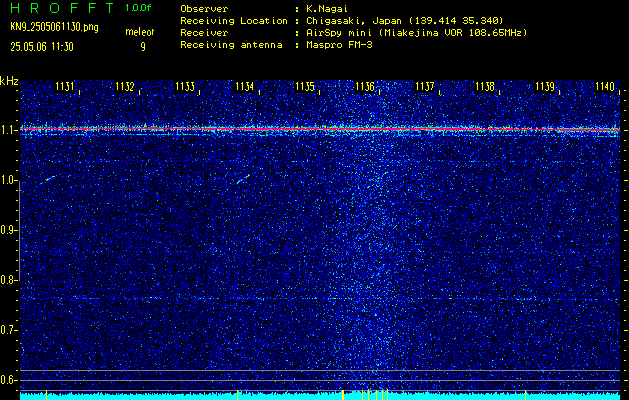The width and height of the screenshot is (629, 400).
Task: Click the 1133 time axis label
Action: (x=185, y=86)
